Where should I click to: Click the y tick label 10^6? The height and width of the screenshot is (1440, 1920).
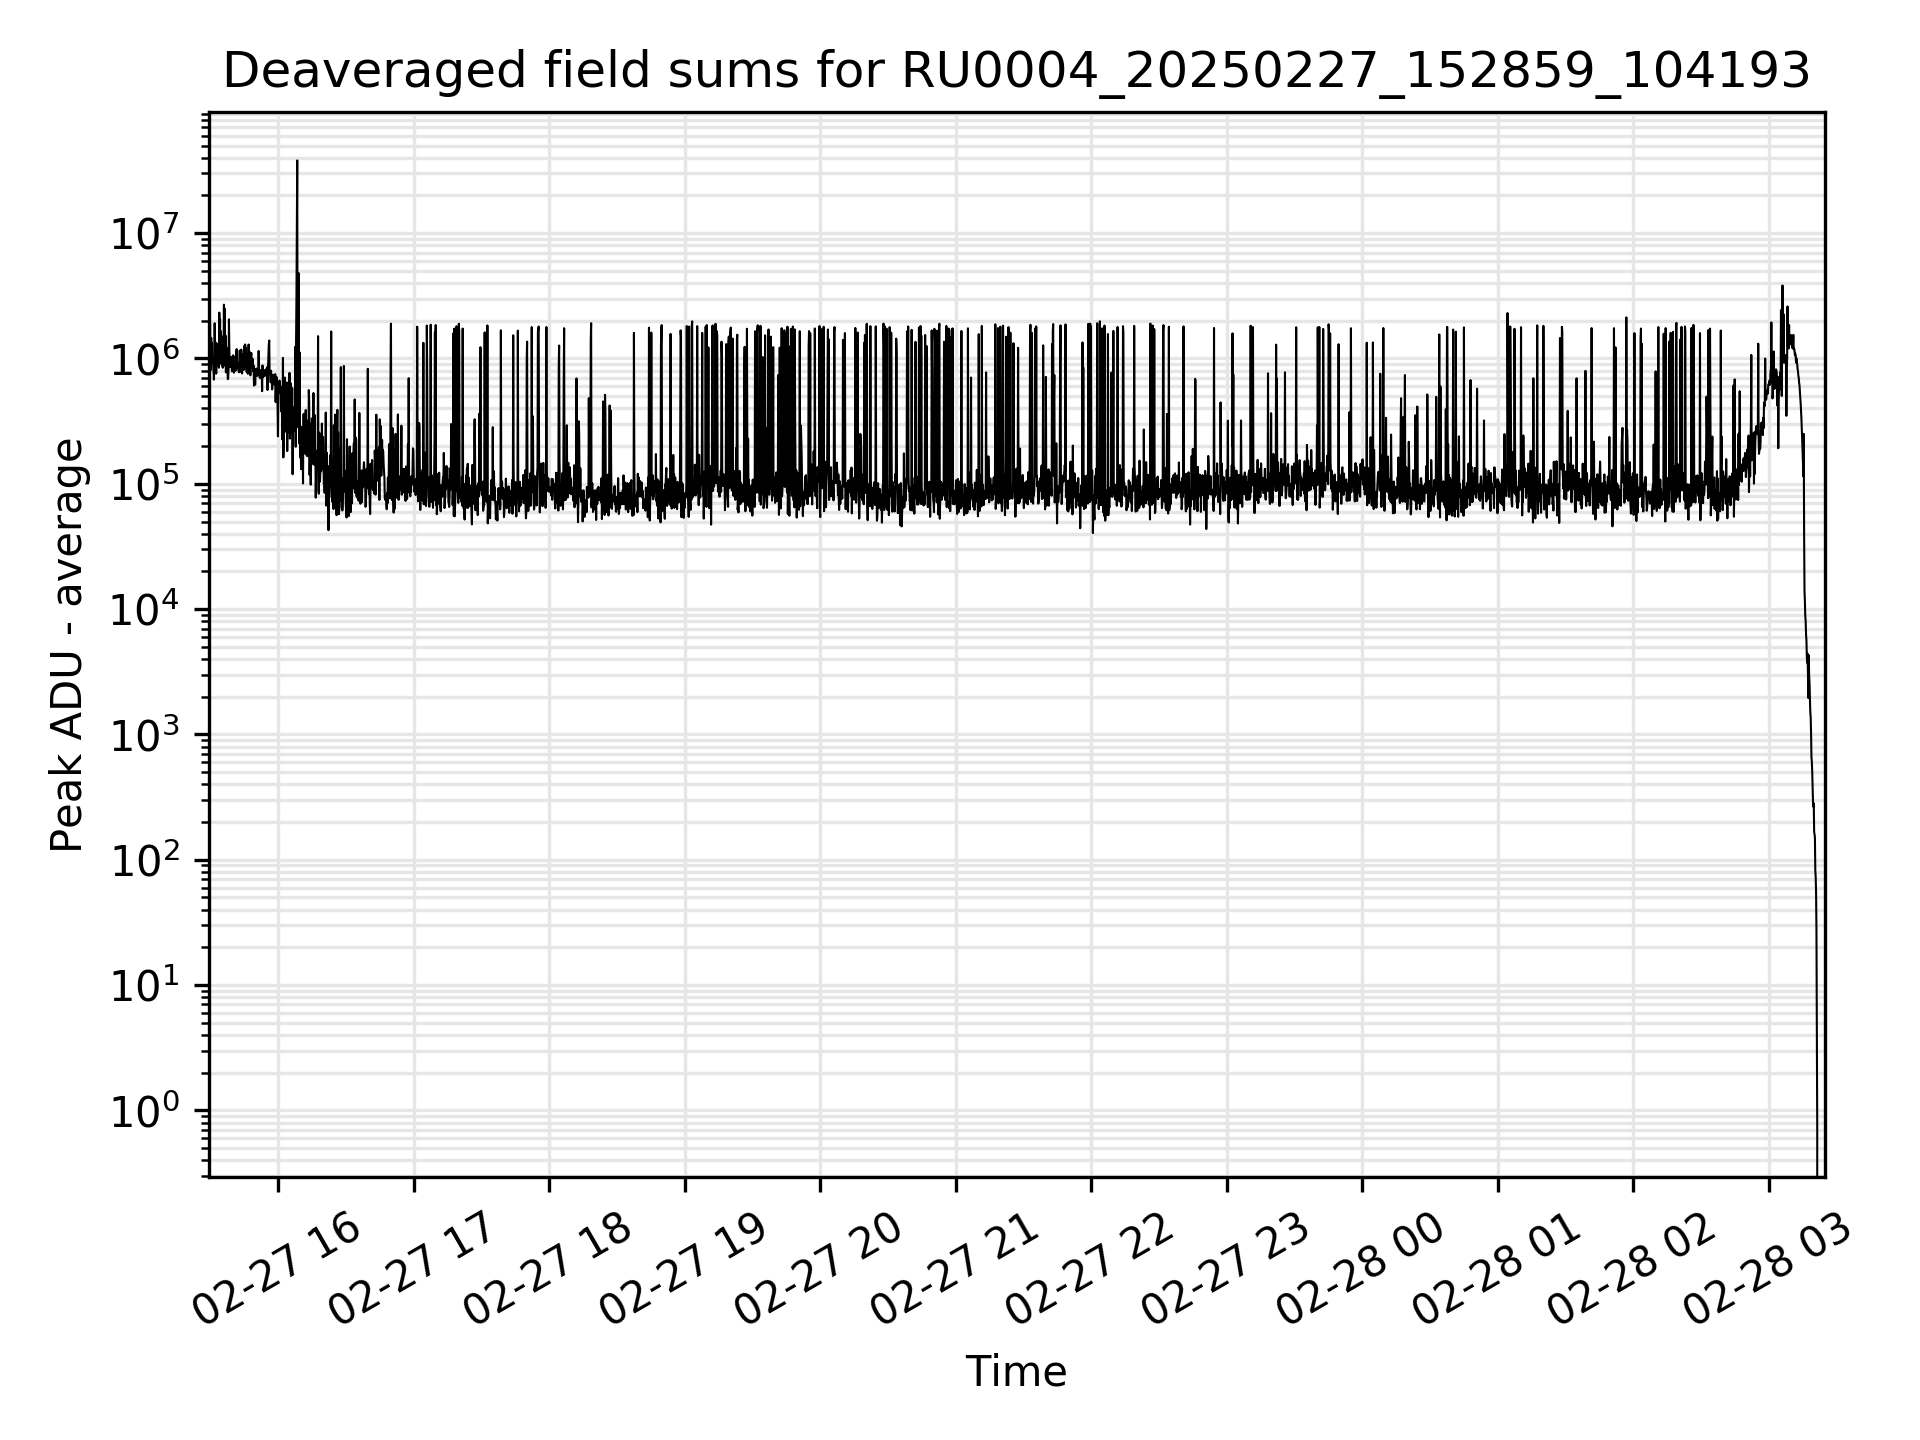tap(146, 357)
